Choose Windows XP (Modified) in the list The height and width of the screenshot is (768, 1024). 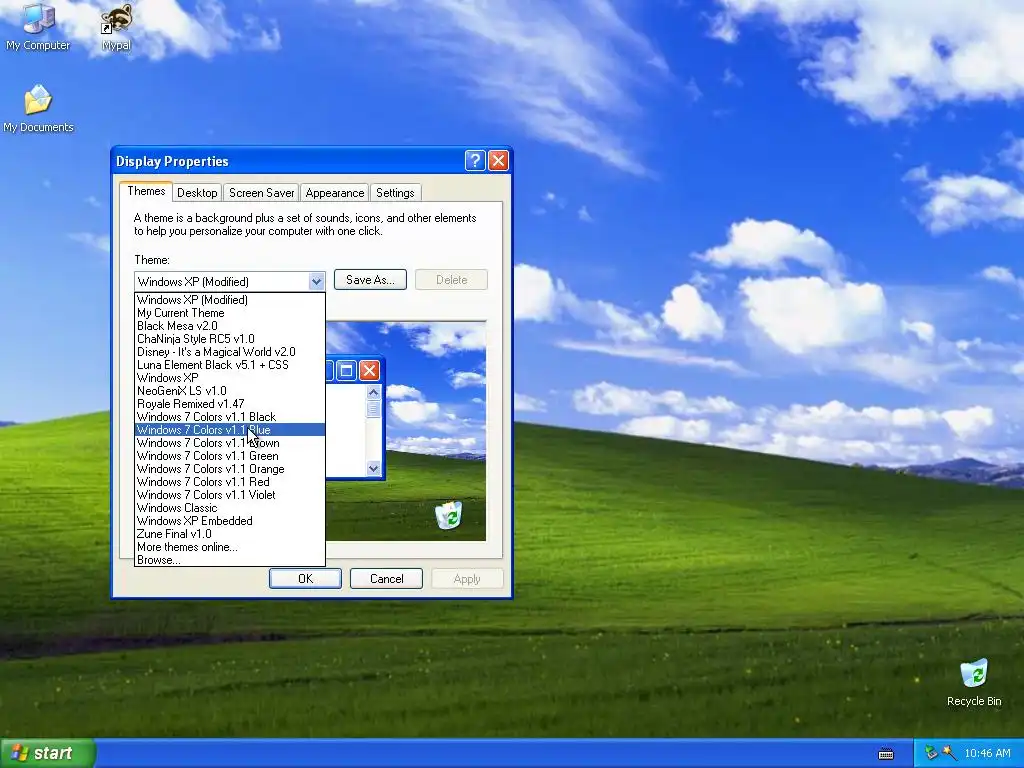coord(229,300)
